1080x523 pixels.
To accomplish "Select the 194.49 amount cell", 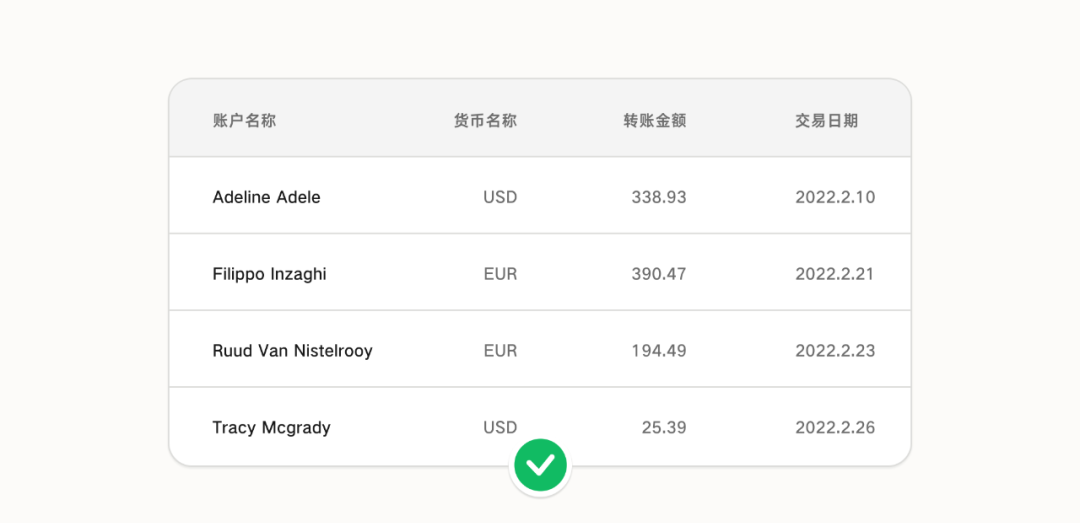I will [659, 351].
